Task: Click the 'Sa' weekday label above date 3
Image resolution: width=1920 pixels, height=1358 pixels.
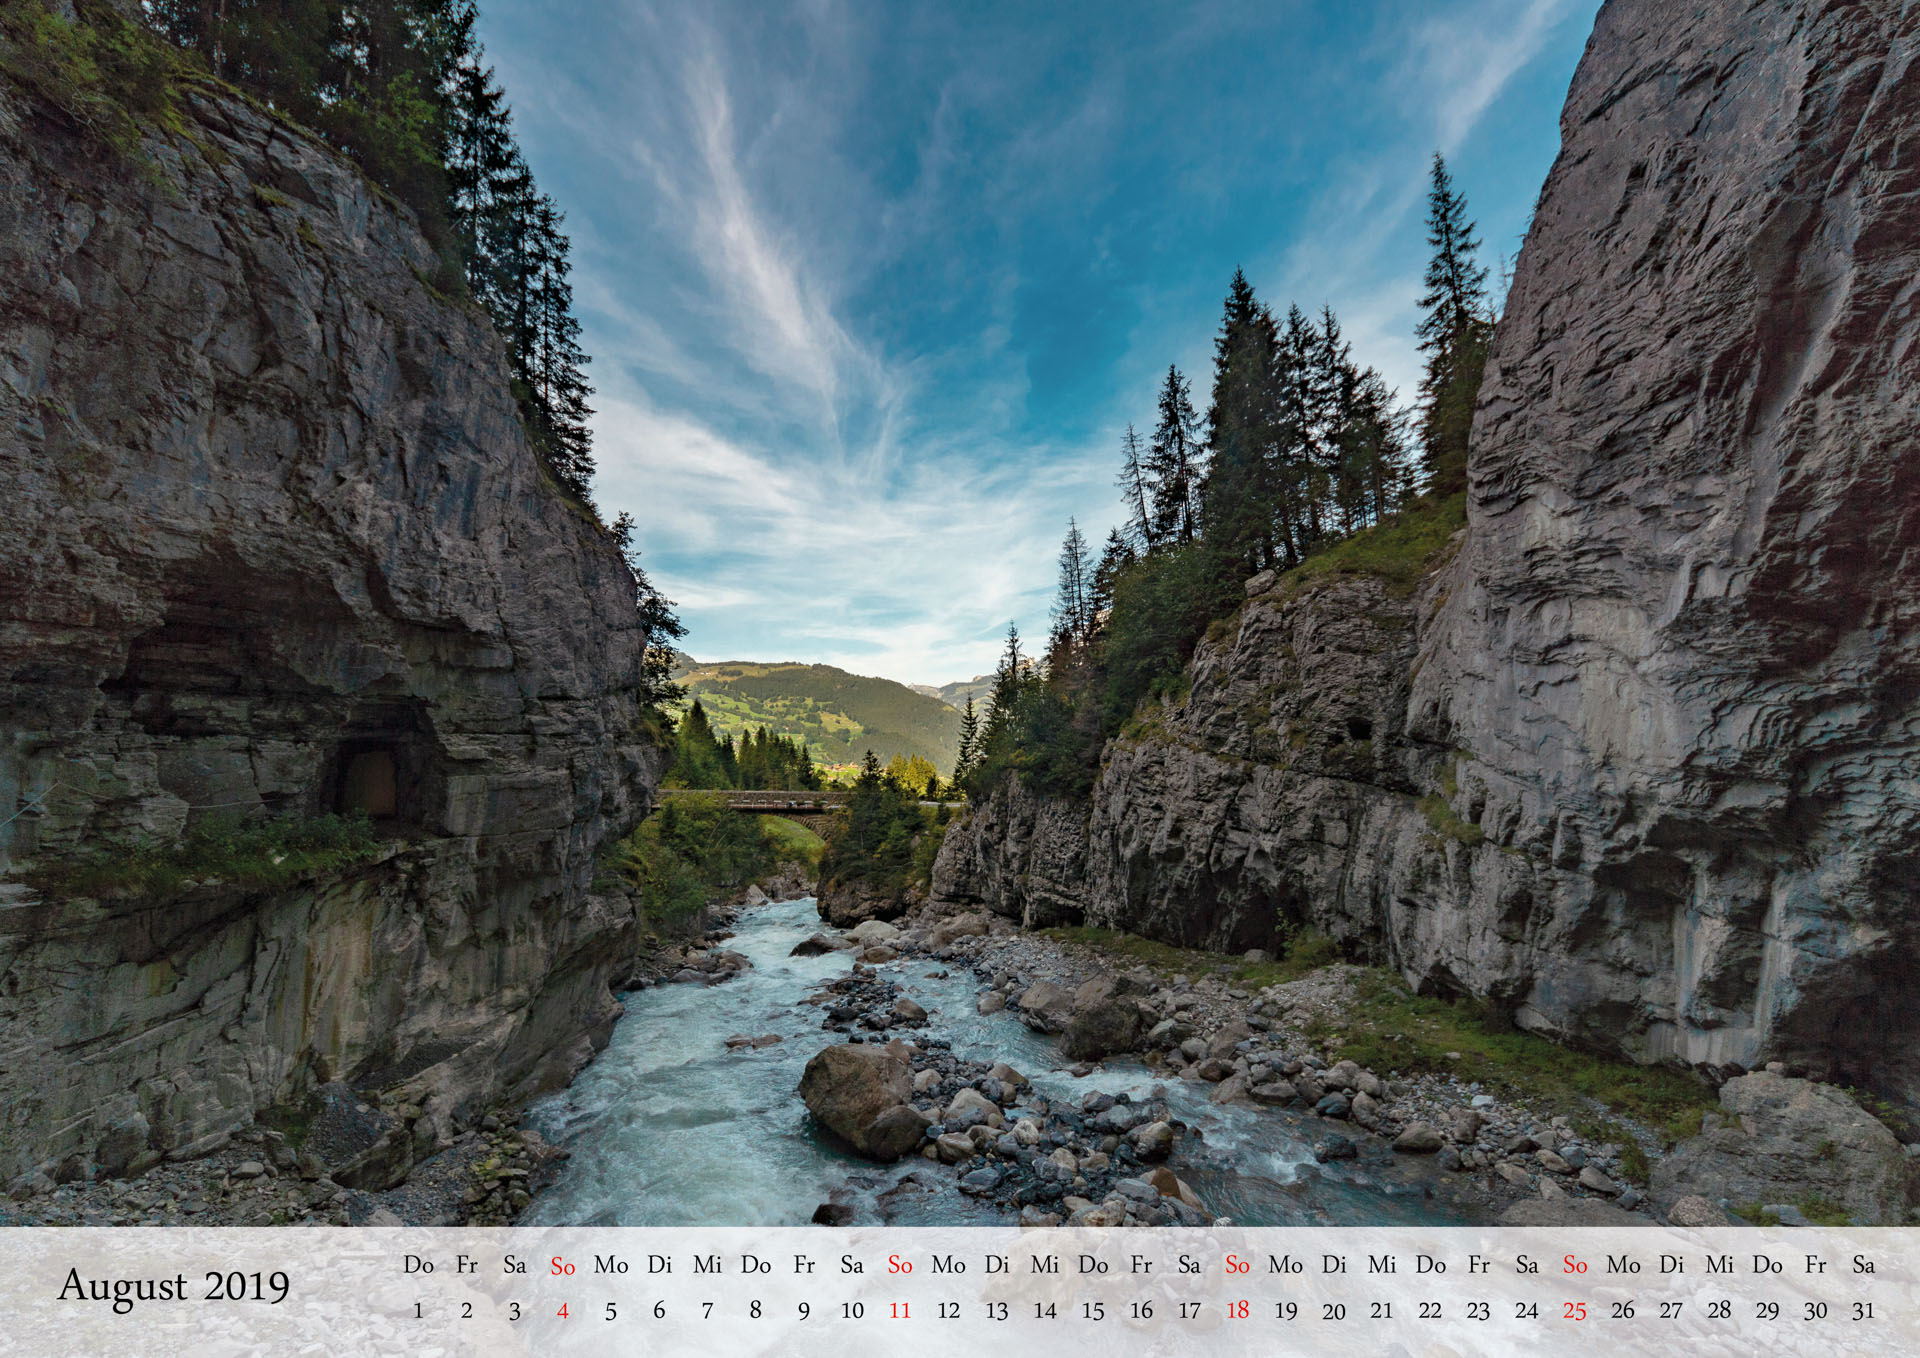Action: point(514,1265)
